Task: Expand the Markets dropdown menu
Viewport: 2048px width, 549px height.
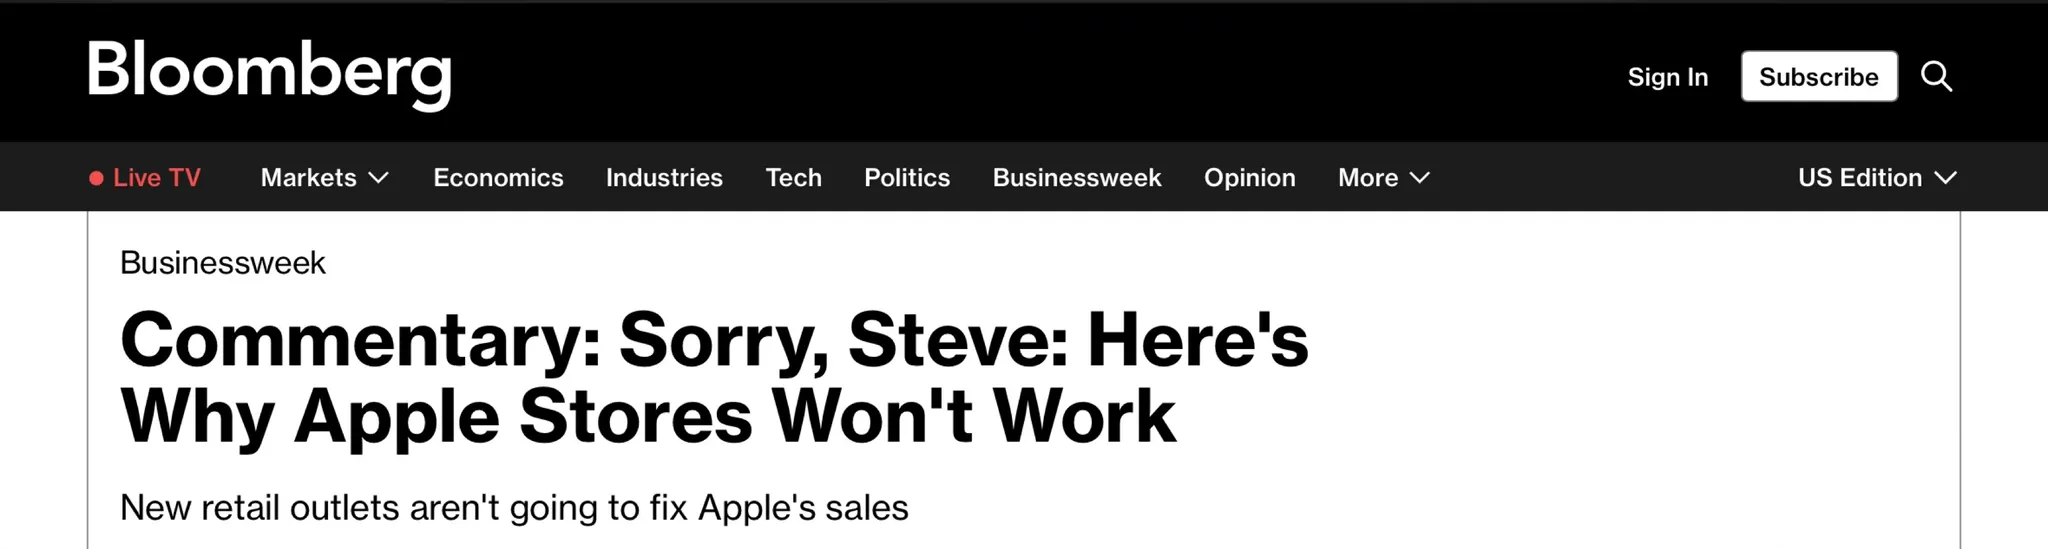Action: [x=309, y=178]
